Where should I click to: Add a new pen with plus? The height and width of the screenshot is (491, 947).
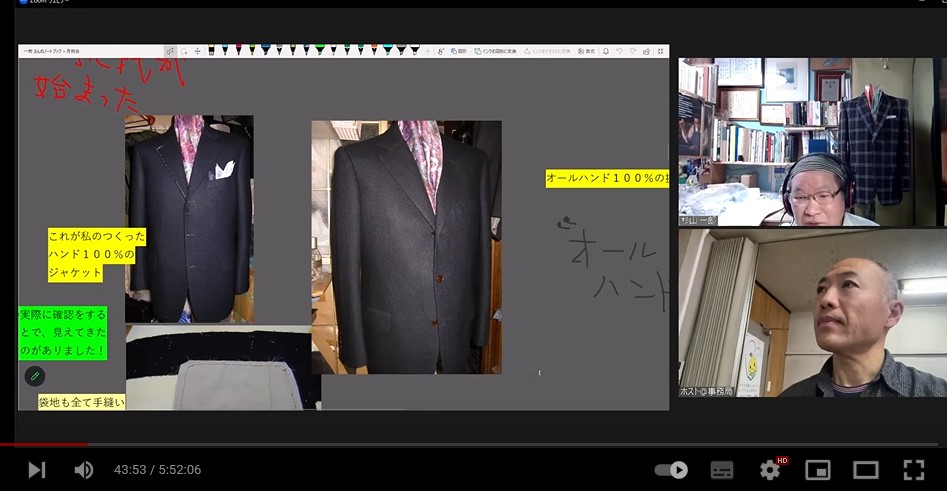(428, 51)
